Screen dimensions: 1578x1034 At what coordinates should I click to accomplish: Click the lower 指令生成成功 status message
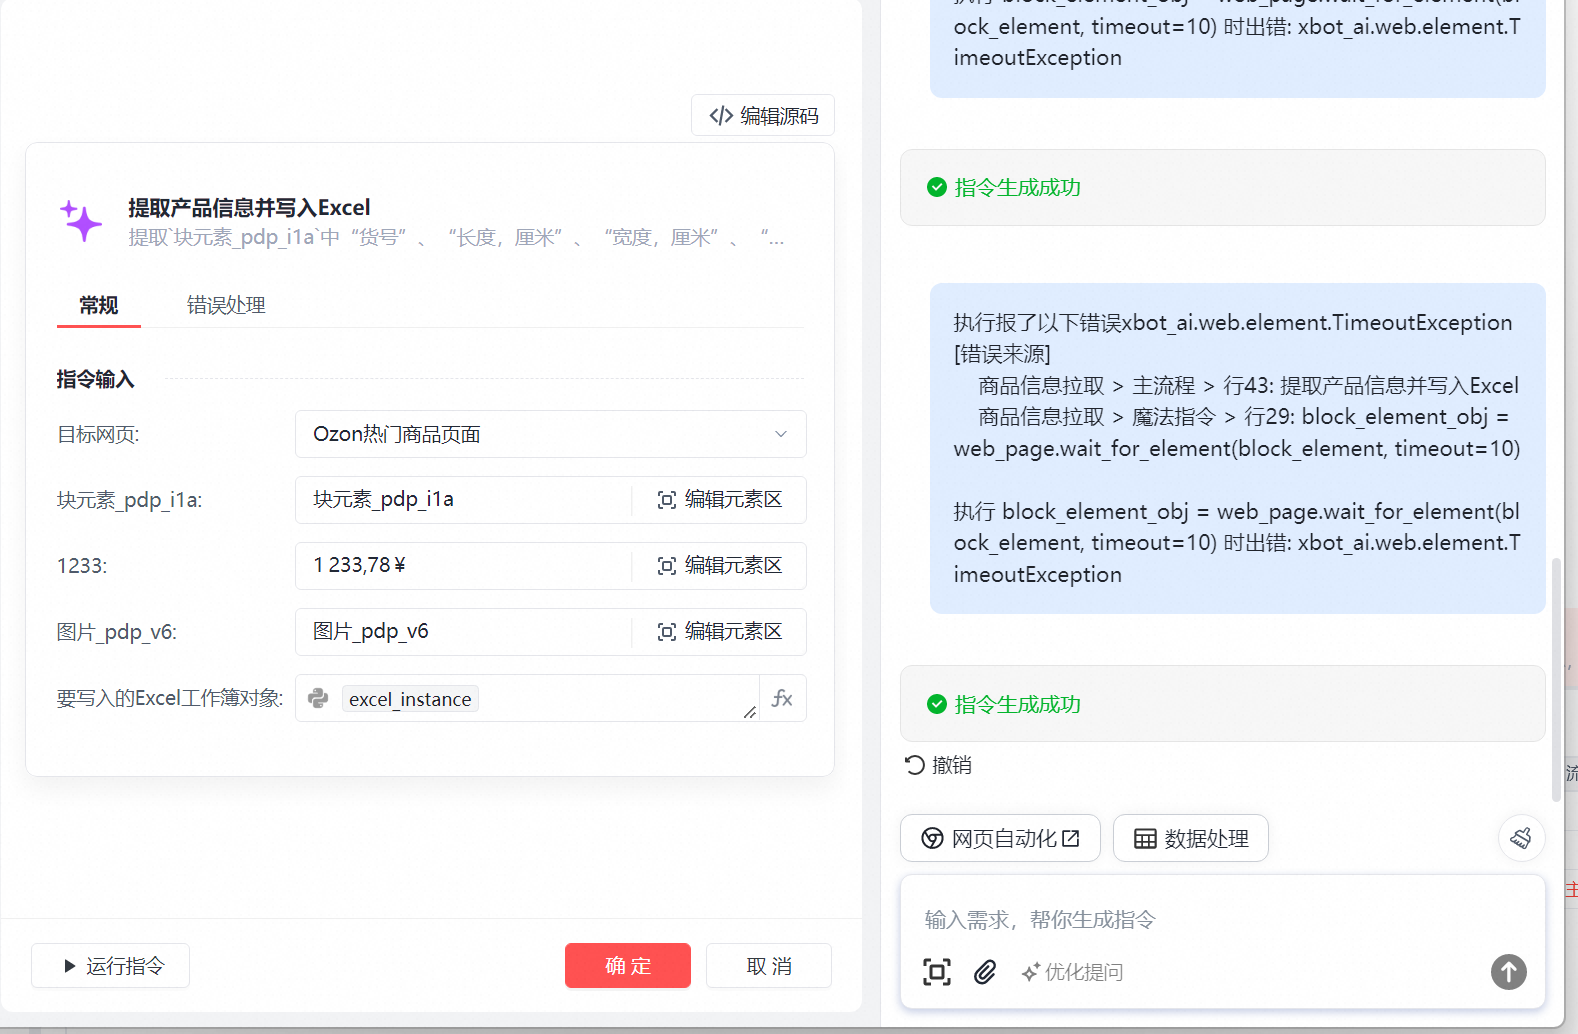pos(1223,704)
